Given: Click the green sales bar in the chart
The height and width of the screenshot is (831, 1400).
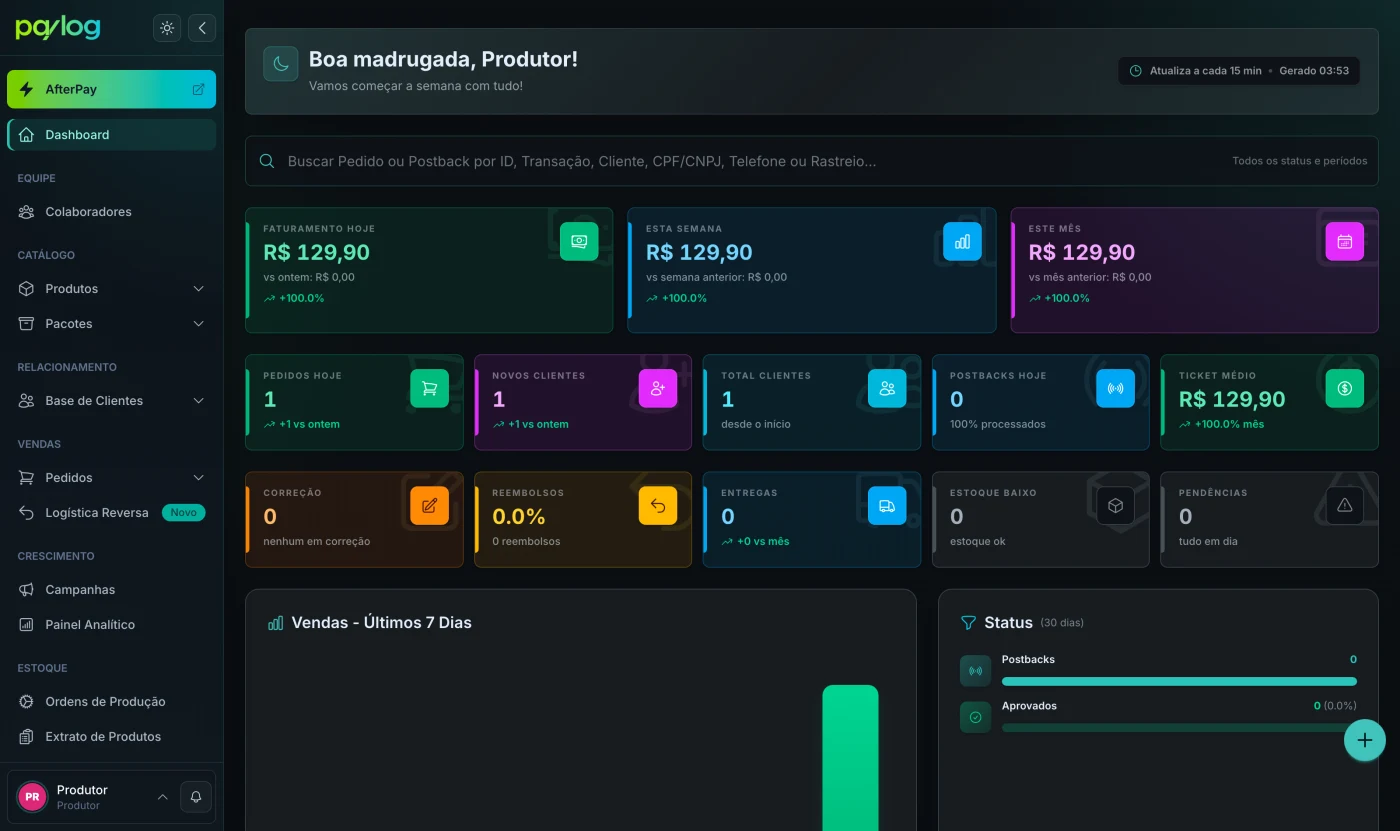Looking at the screenshot, I should [850, 758].
